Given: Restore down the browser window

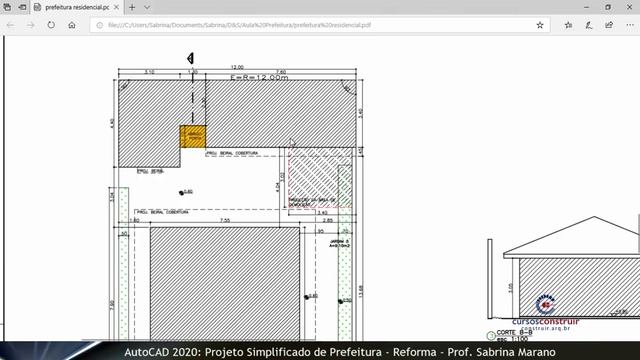Looking at the screenshot, I should pyautogui.click(x=608, y=7).
